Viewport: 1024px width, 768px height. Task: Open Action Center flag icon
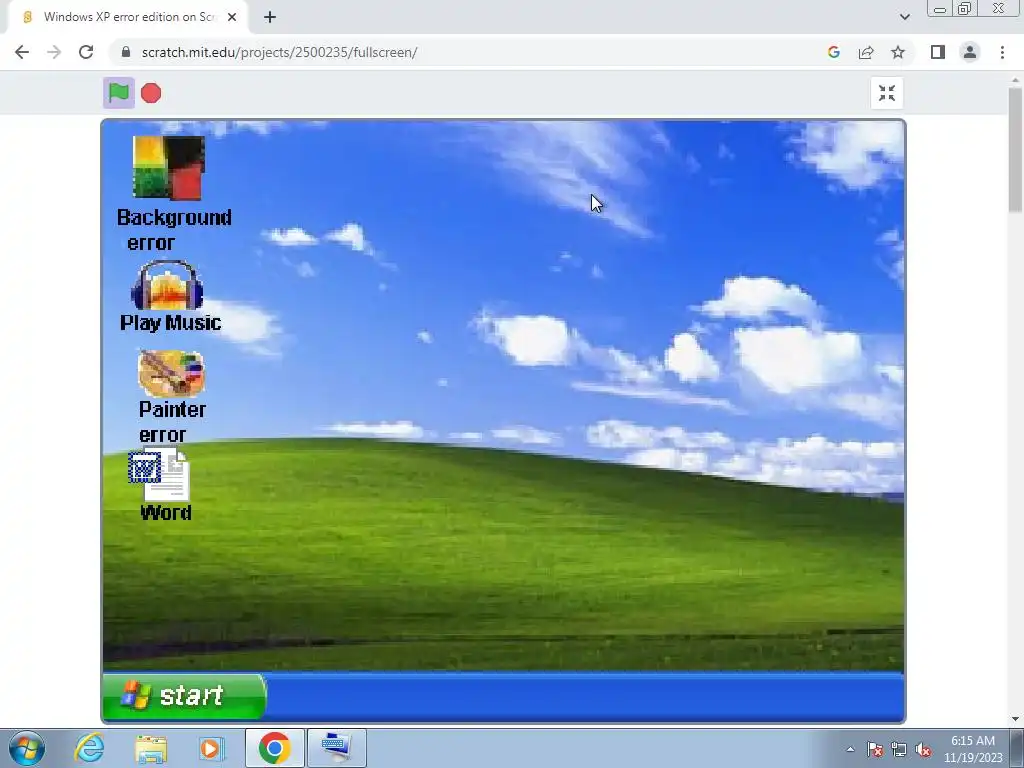[875, 749]
